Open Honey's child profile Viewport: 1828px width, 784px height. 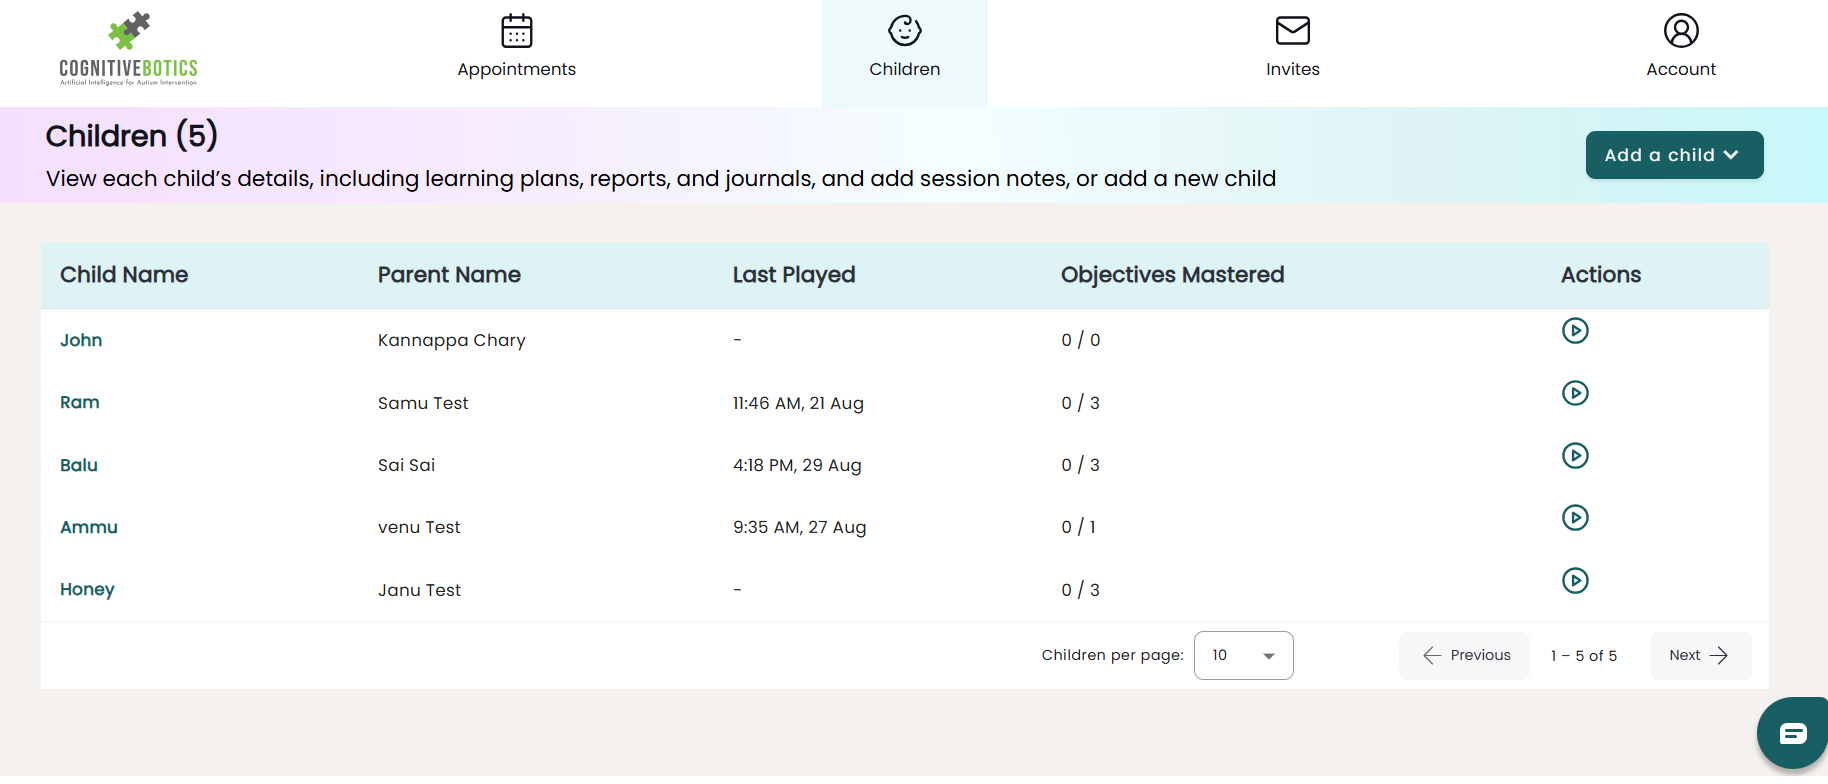(87, 589)
